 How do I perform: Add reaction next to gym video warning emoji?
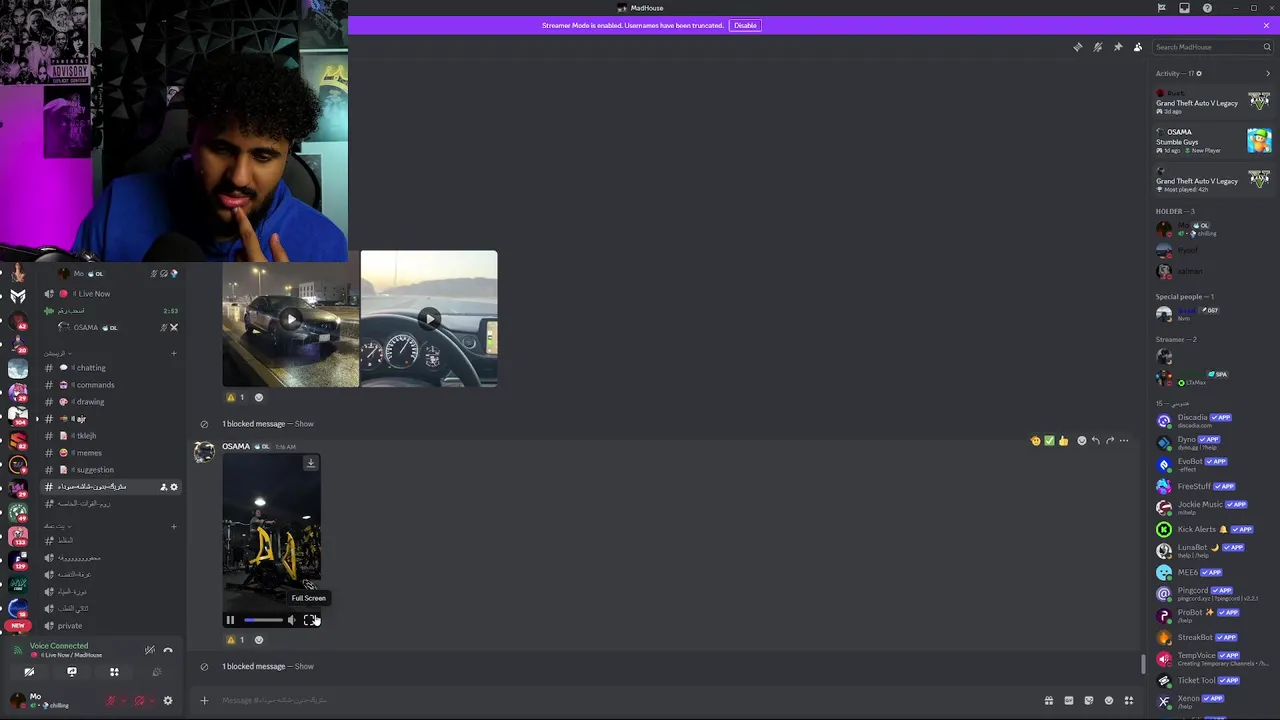coord(259,640)
